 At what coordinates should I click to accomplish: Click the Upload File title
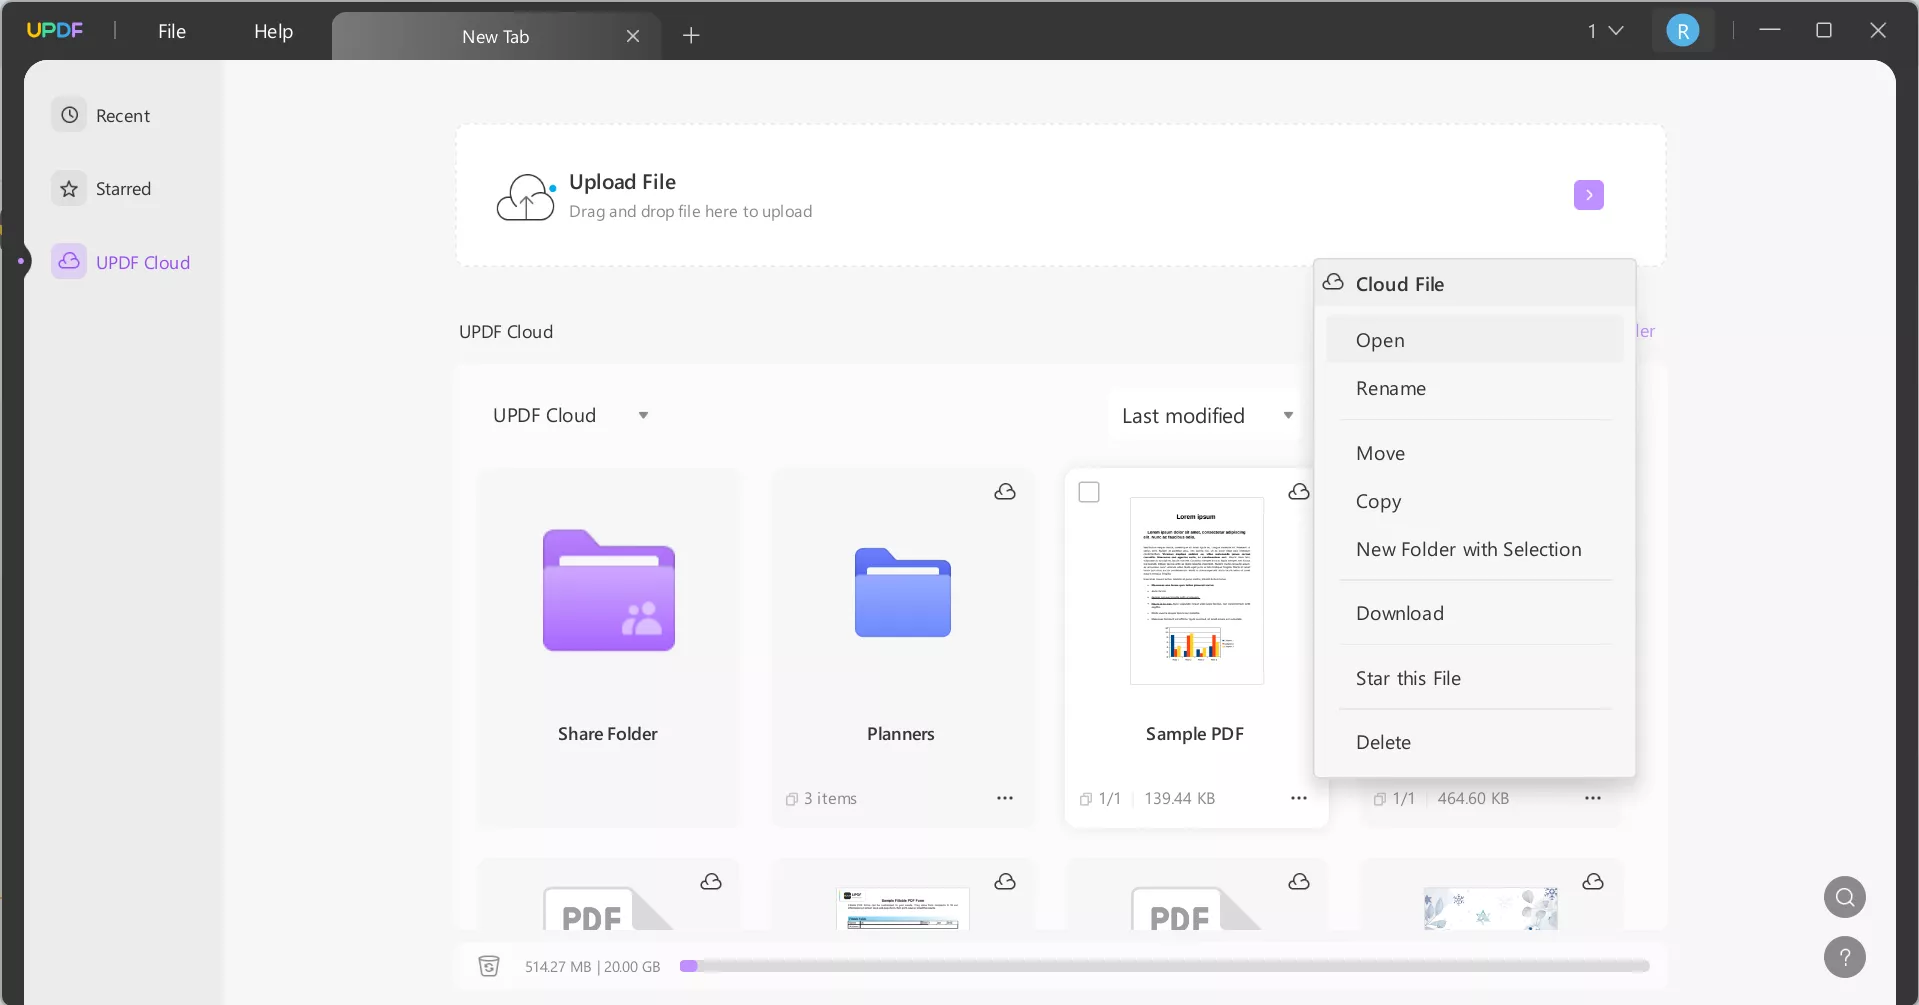coord(622,182)
